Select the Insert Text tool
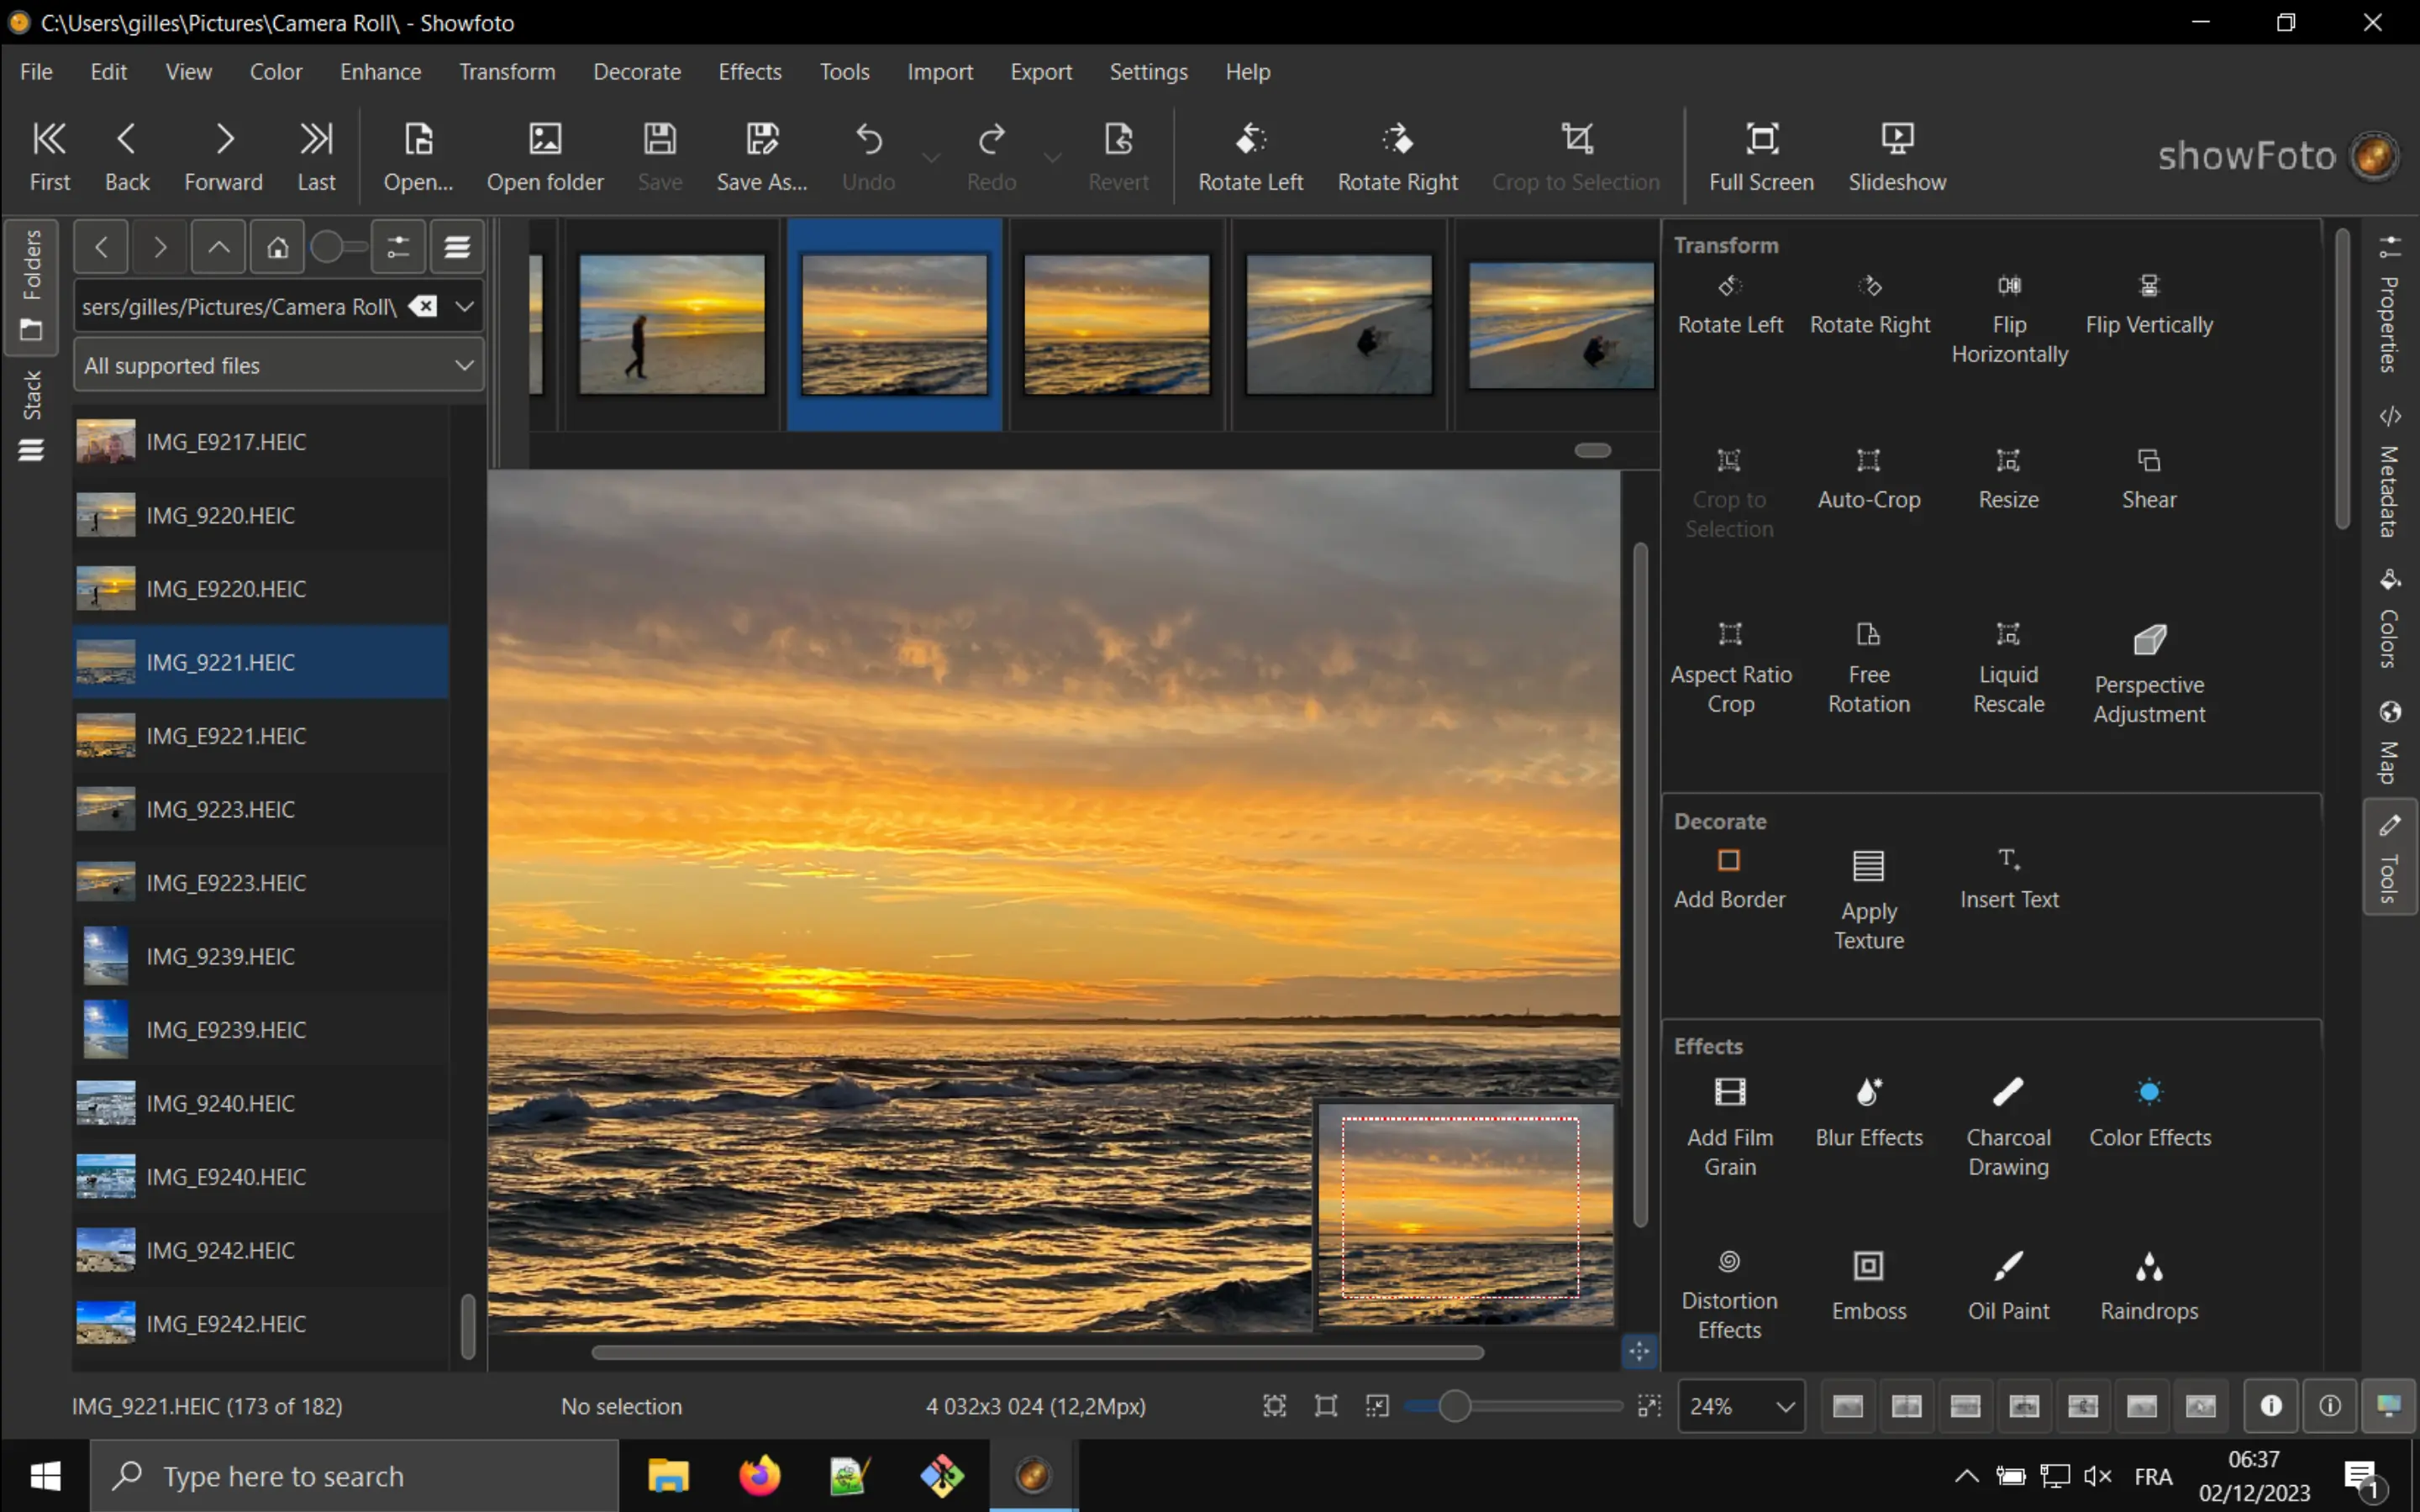Viewport: 2420px width, 1512px height. click(x=2009, y=878)
